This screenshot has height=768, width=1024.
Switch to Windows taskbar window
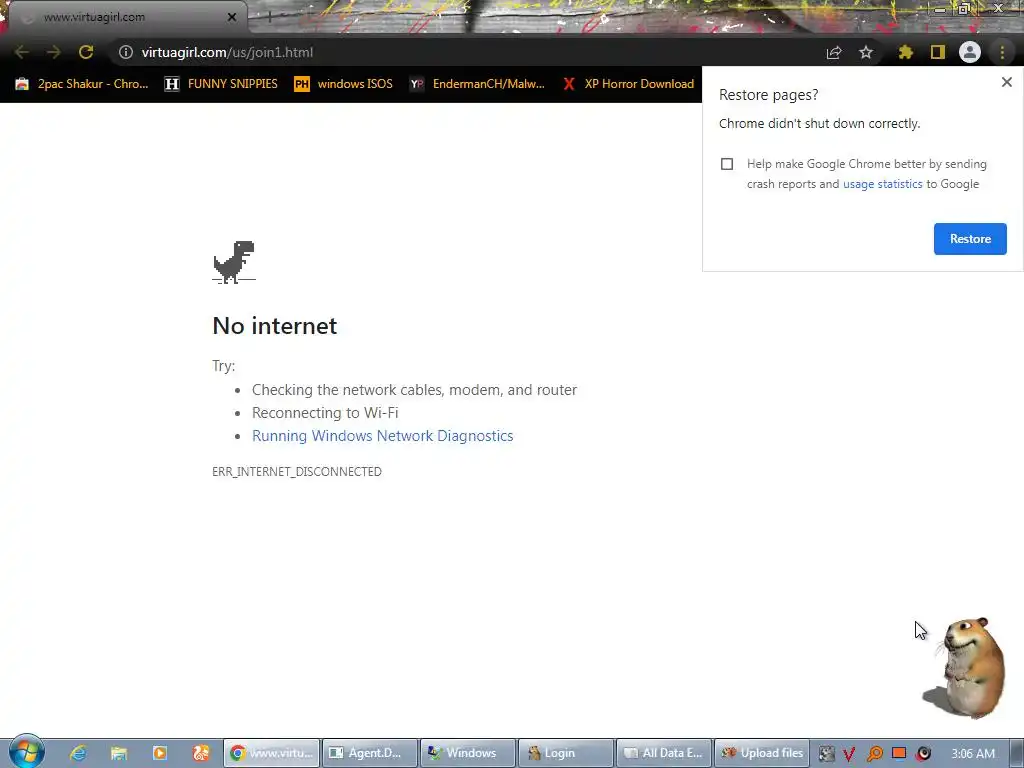click(468, 753)
